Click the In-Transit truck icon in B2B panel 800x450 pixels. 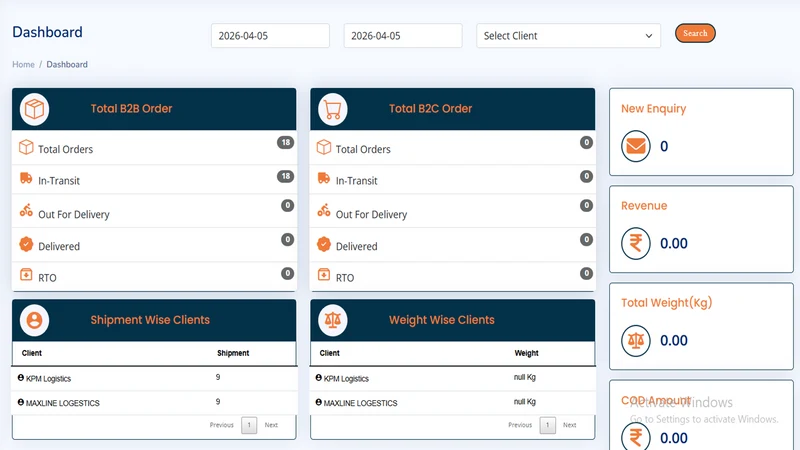pyautogui.click(x=26, y=178)
